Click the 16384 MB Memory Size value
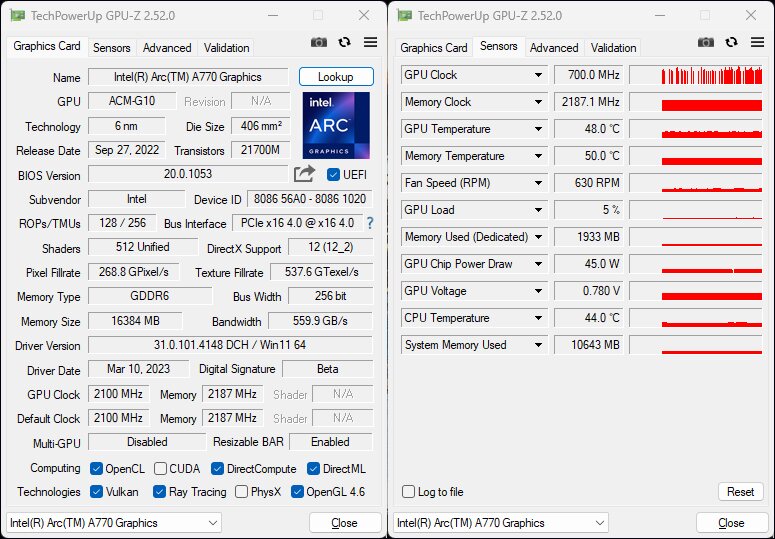 coord(135,321)
